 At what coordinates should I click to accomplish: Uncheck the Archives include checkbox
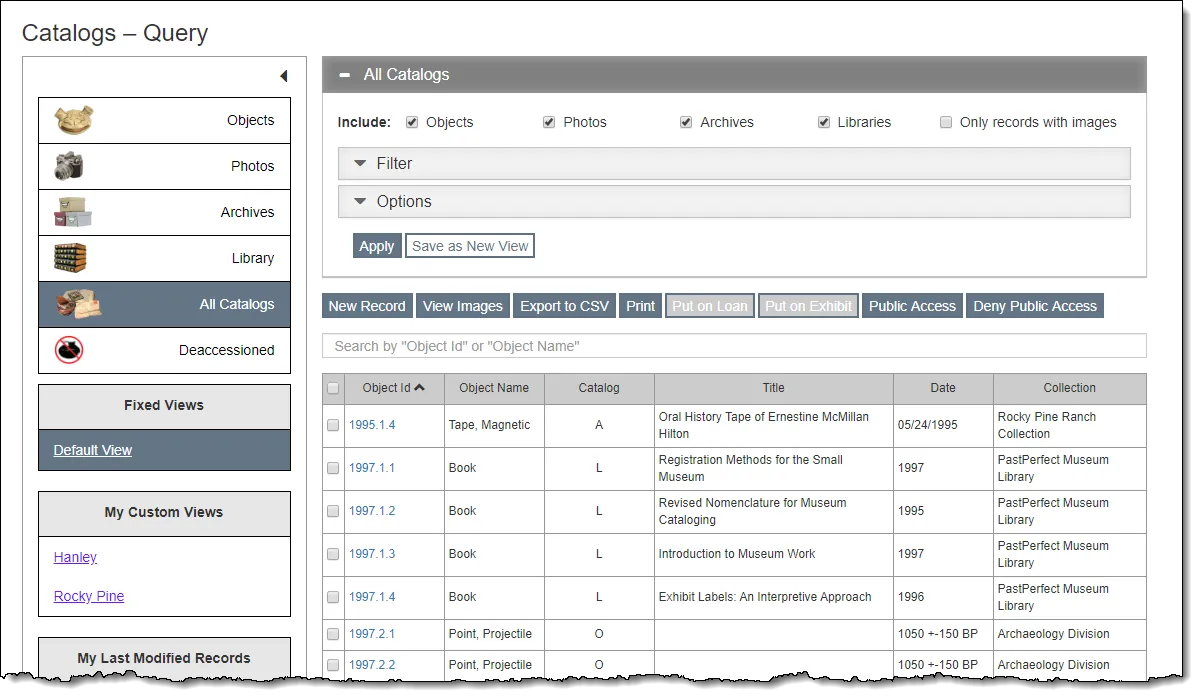(x=686, y=122)
